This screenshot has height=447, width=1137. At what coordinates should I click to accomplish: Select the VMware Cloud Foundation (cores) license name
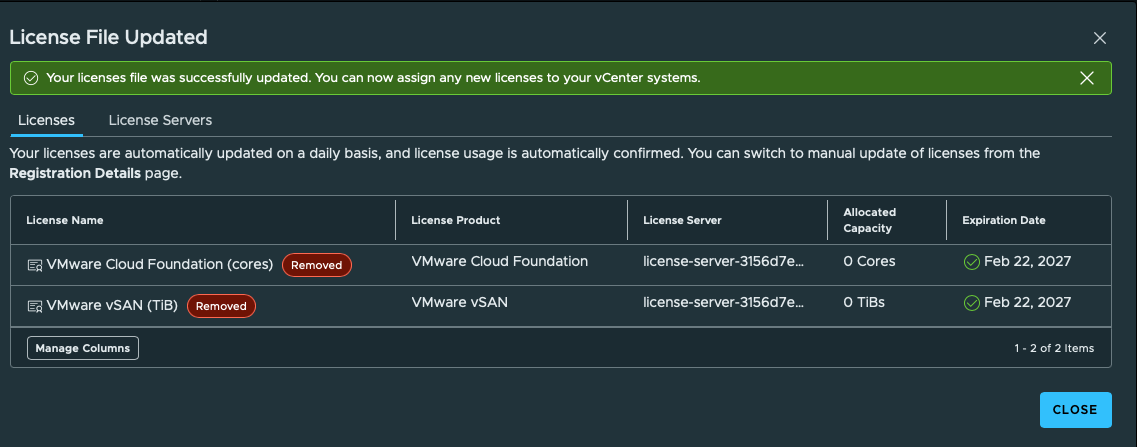tap(160, 265)
